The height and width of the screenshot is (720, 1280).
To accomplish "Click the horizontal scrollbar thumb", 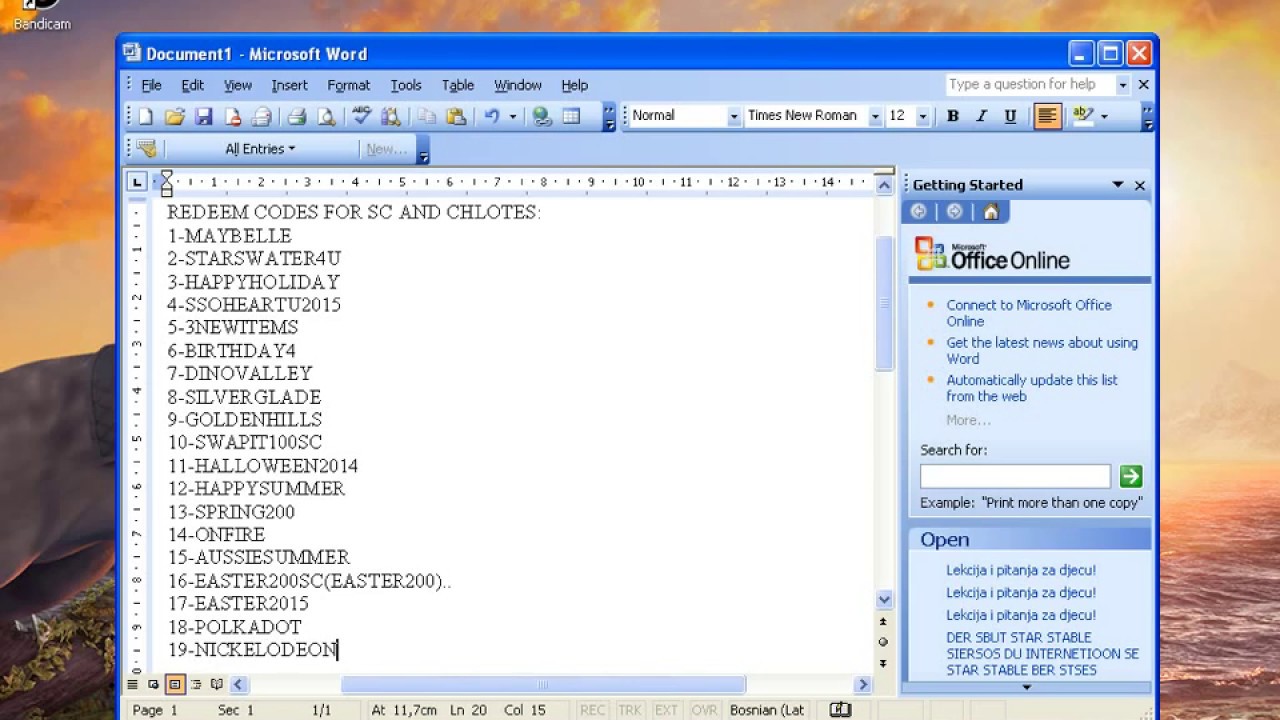I will click(x=543, y=685).
